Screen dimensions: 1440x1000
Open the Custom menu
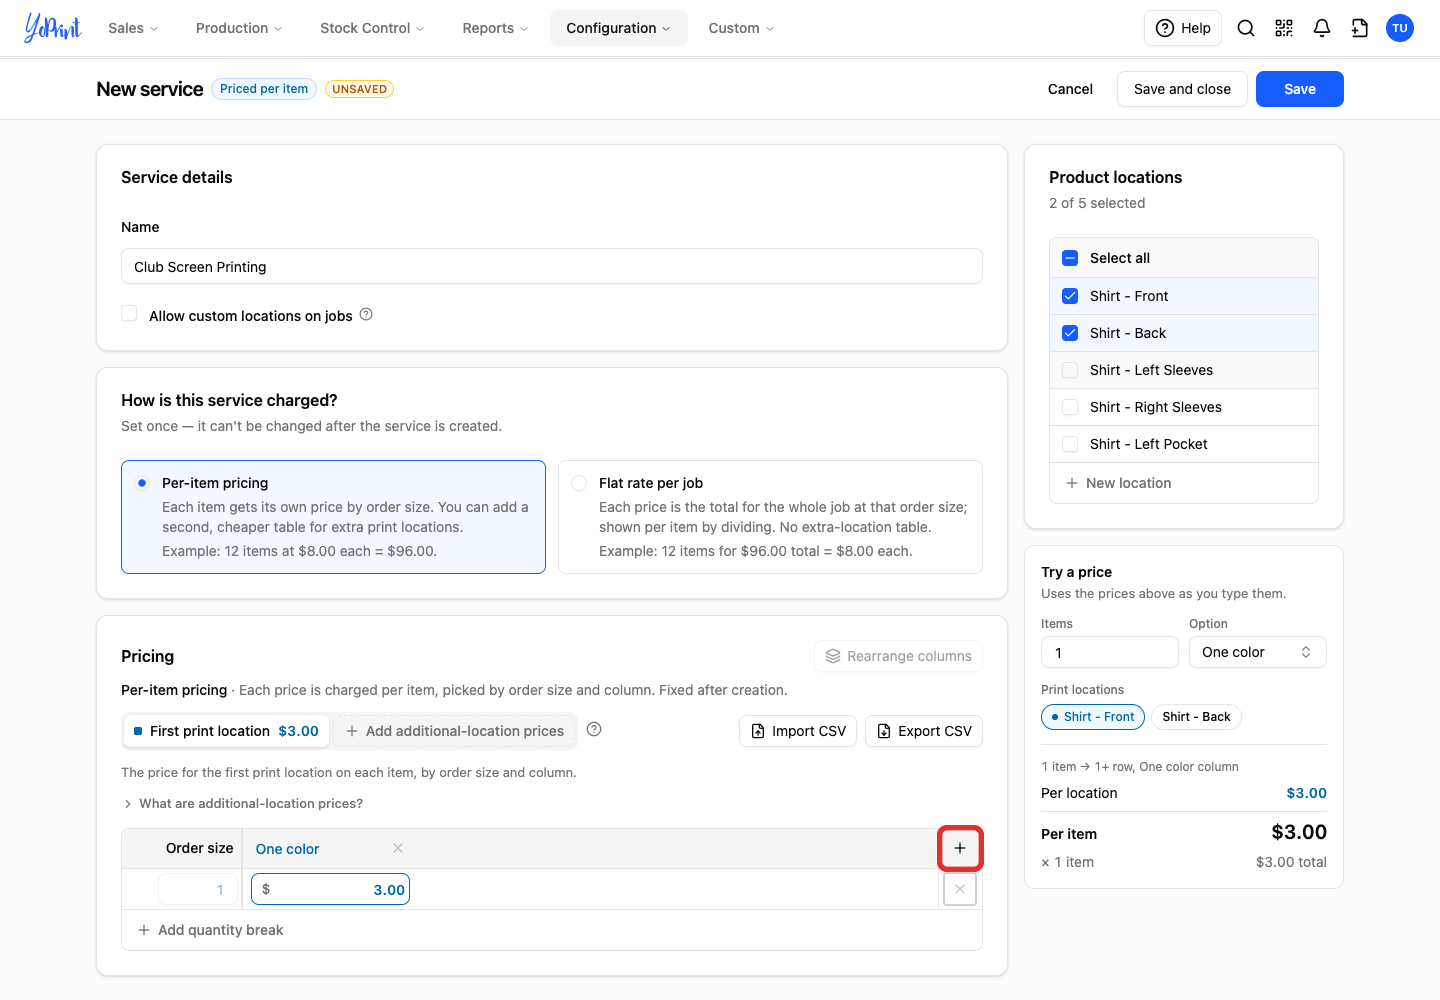pos(741,28)
